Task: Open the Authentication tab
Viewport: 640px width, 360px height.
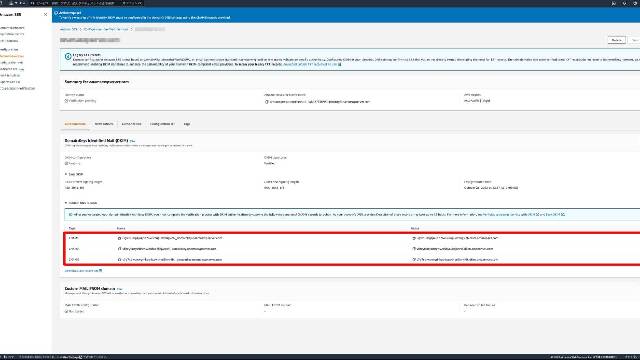Action: tap(75, 124)
